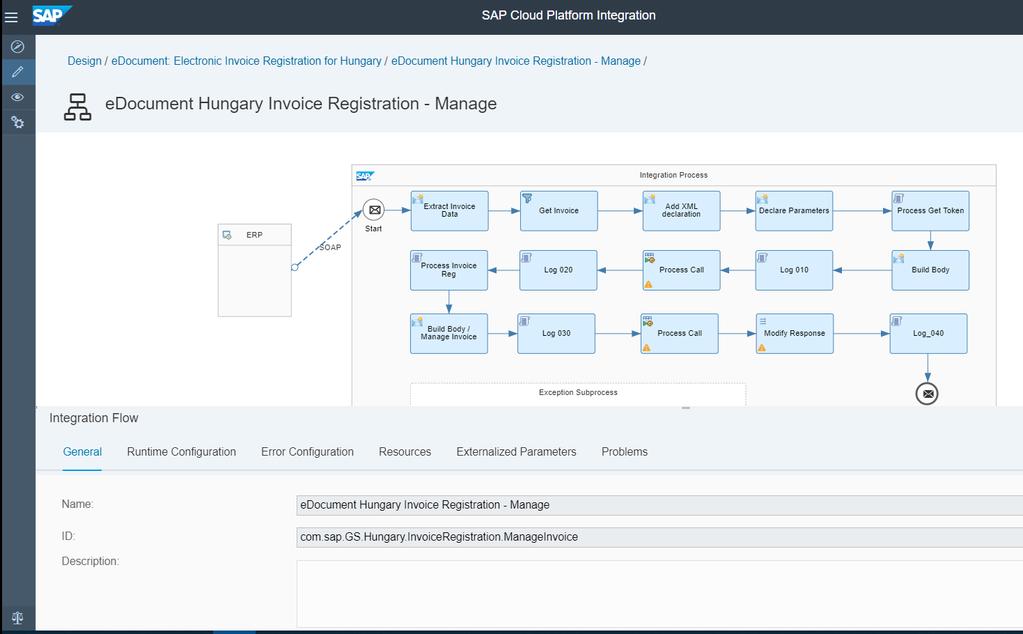Click the properties panel splitter handle
The width and height of the screenshot is (1023, 634).
[x=686, y=408]
